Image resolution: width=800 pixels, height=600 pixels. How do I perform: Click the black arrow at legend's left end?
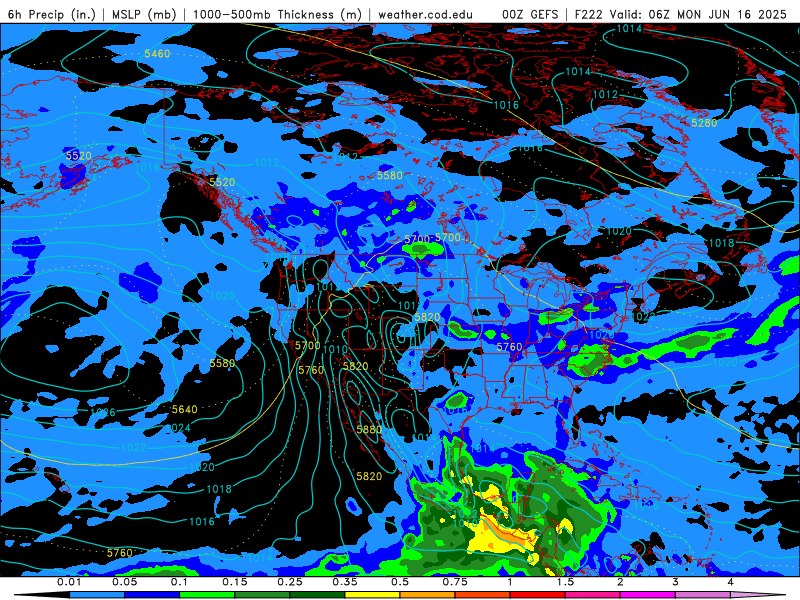pyautogui.click(x=42, y=595)
